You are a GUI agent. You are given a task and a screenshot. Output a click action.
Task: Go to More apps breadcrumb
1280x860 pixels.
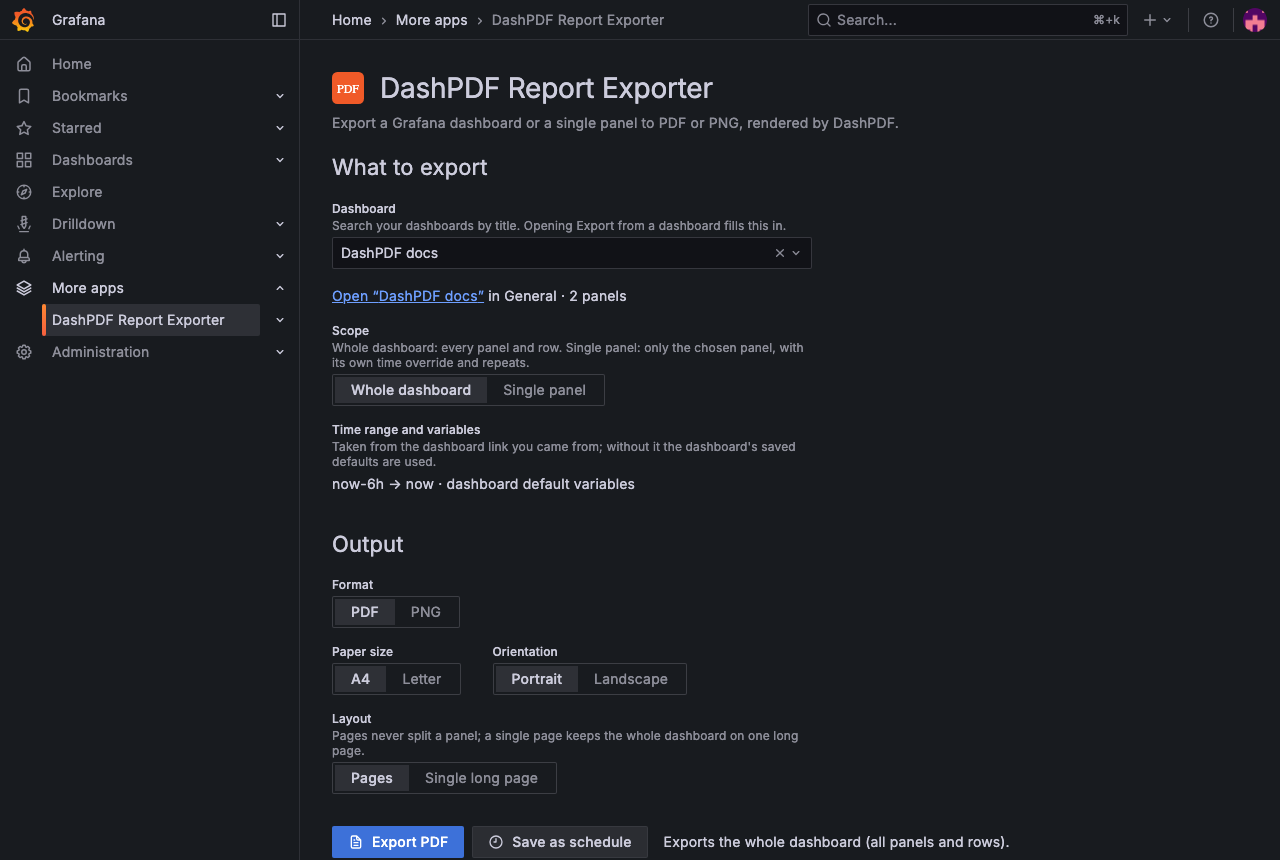pyautogui.click(x=432, y=20)
